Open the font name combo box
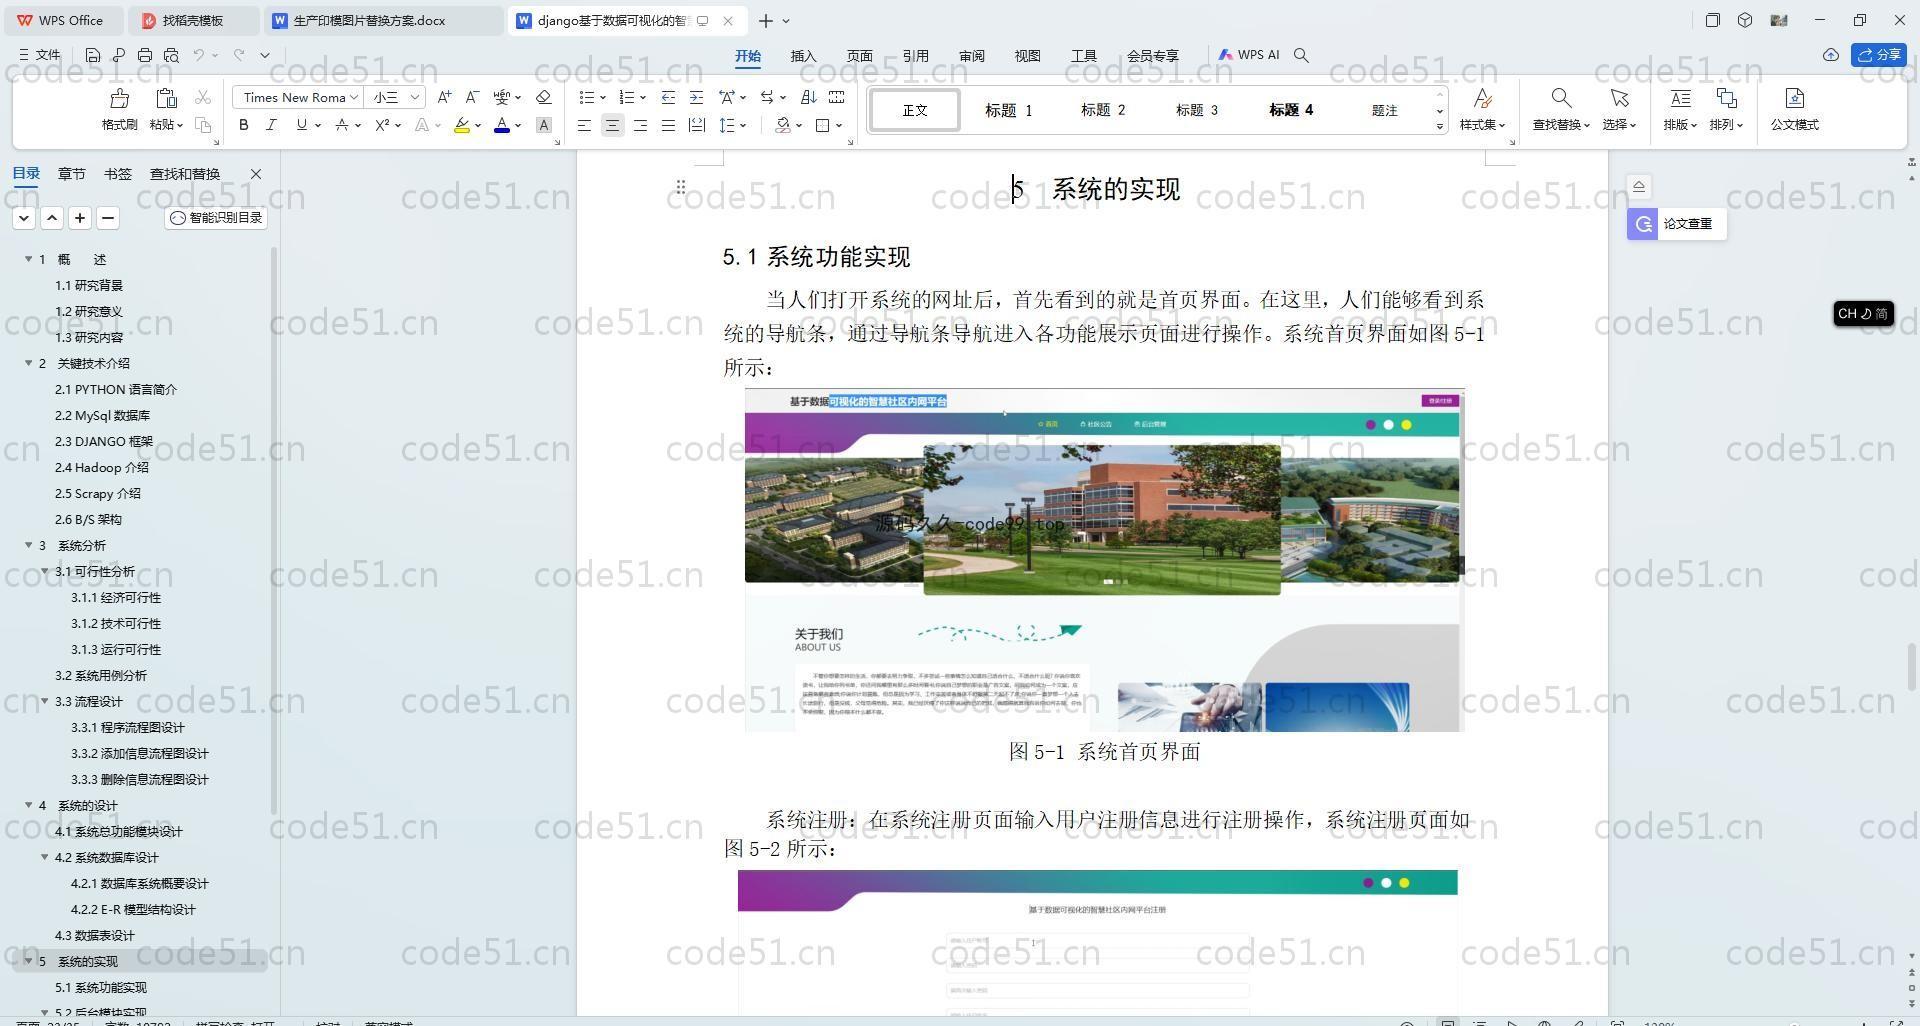Image resolution: width=1920 pixels, height=1026 pixels. point(297,97)
